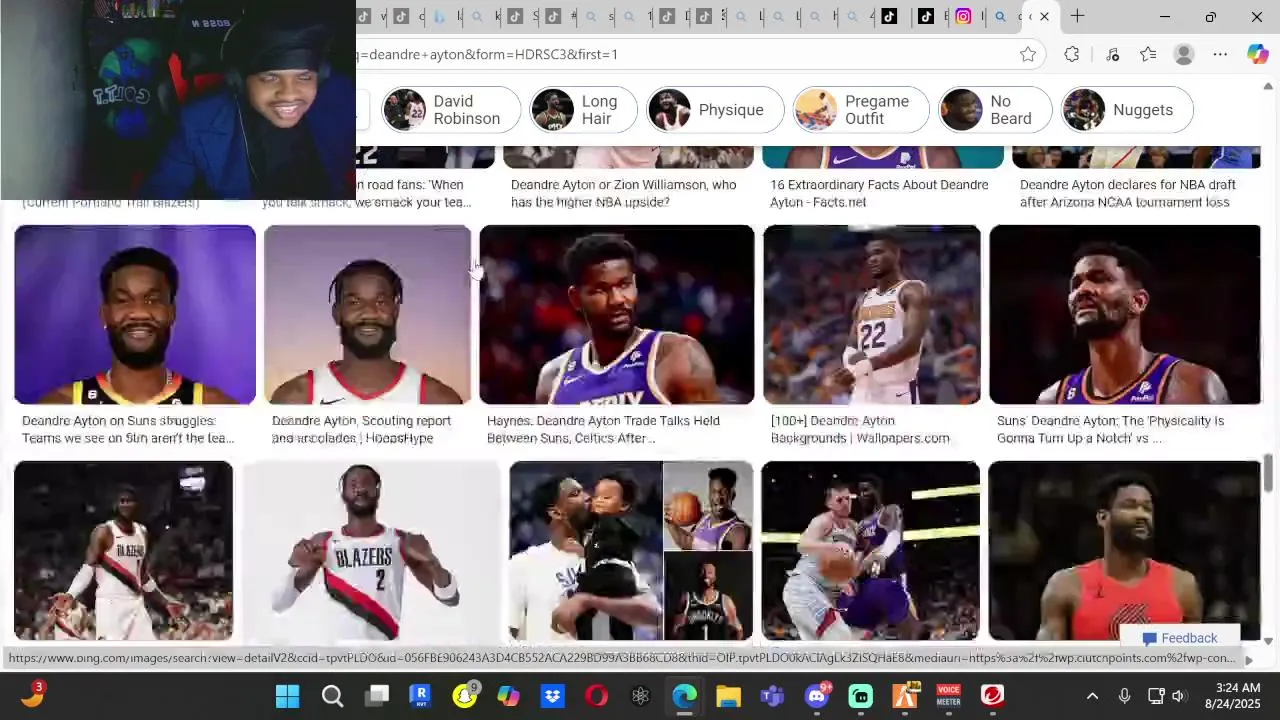Open Microsoft Teams from the taskbar
This screenshot has height=720, width=1280.
pos(772,696)
